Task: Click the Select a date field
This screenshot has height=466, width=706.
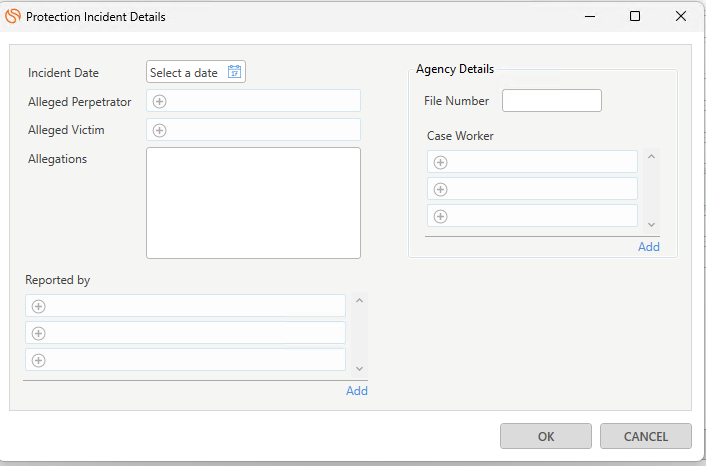Action: 196,72
